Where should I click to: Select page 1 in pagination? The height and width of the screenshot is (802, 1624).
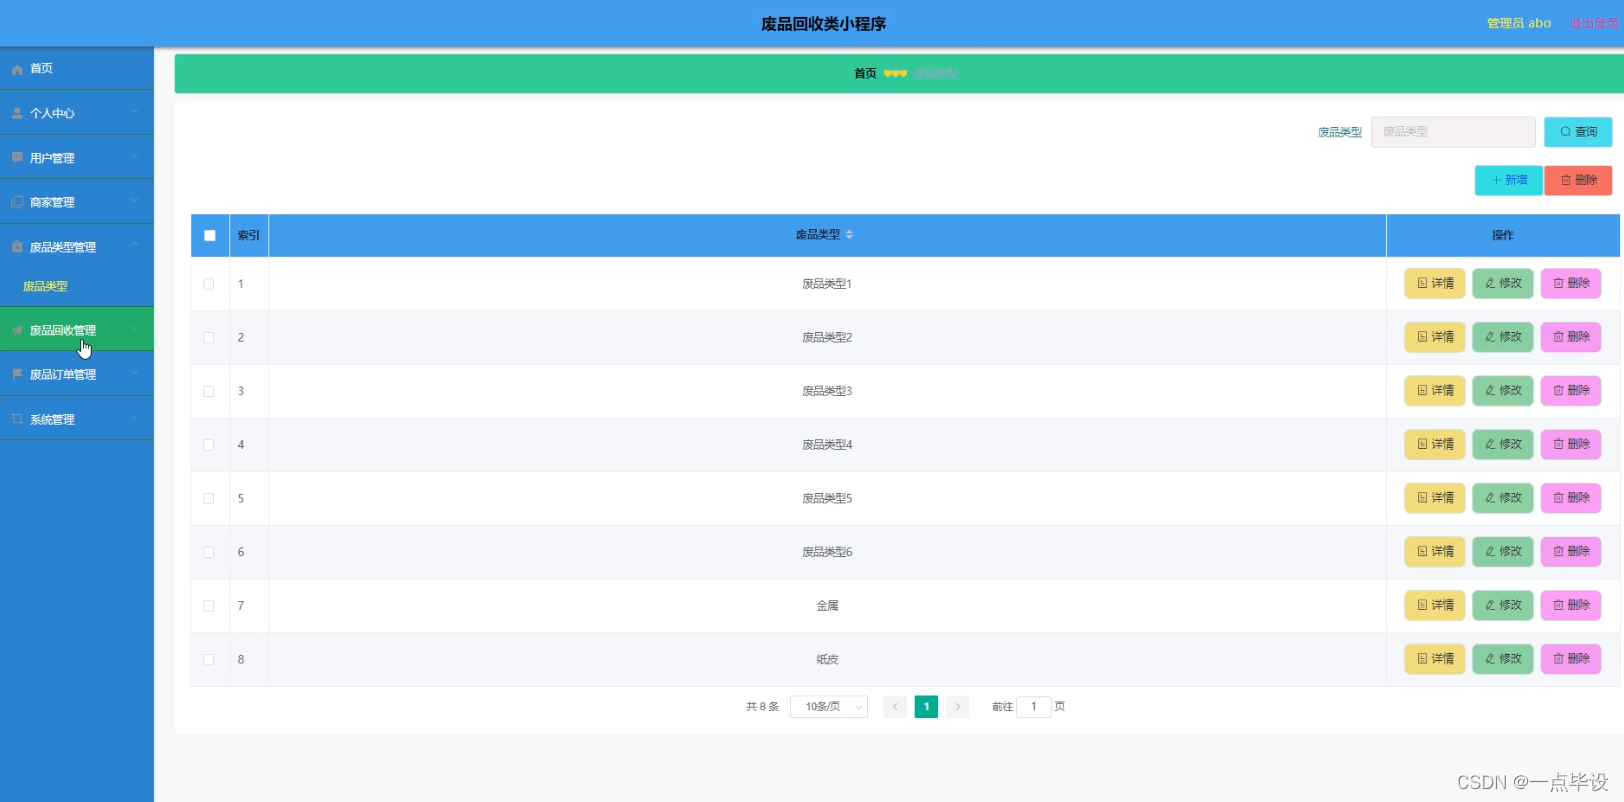[927, 707]
